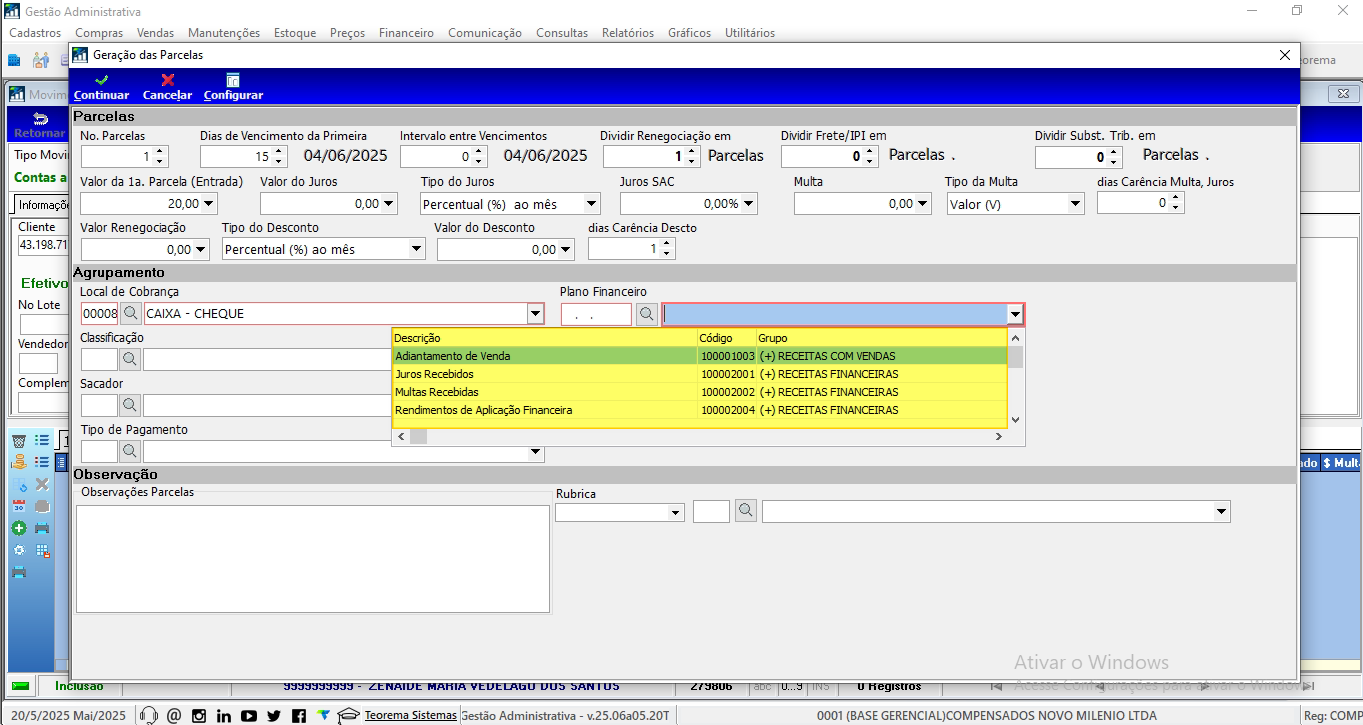Viewport: 1363px width, 725px height.
Task: Increase No. Parcelas with up arrow
Action: tap(161, 152)
